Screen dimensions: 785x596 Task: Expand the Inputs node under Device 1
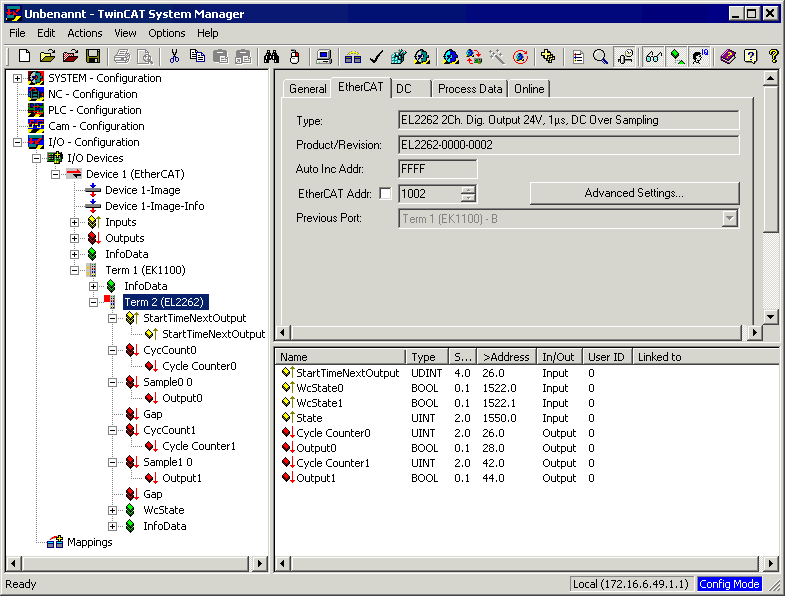click(75, 222)
